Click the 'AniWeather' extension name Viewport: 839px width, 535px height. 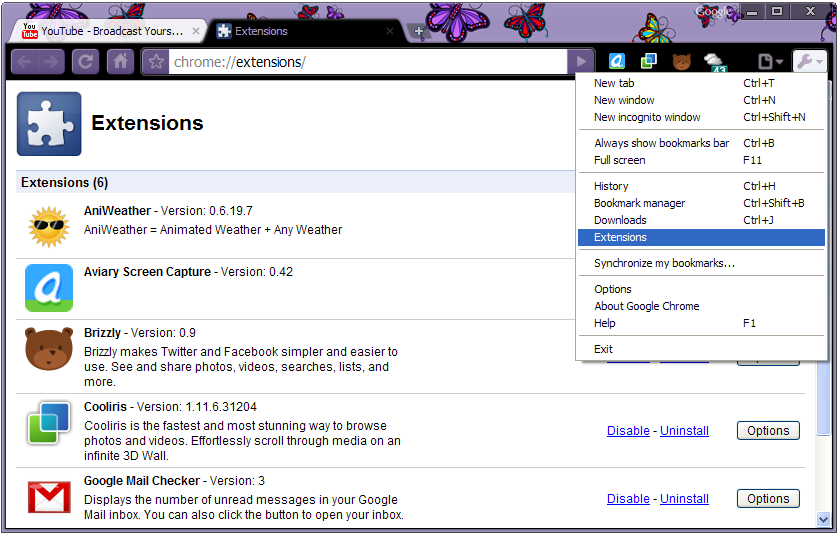(117, 211)
